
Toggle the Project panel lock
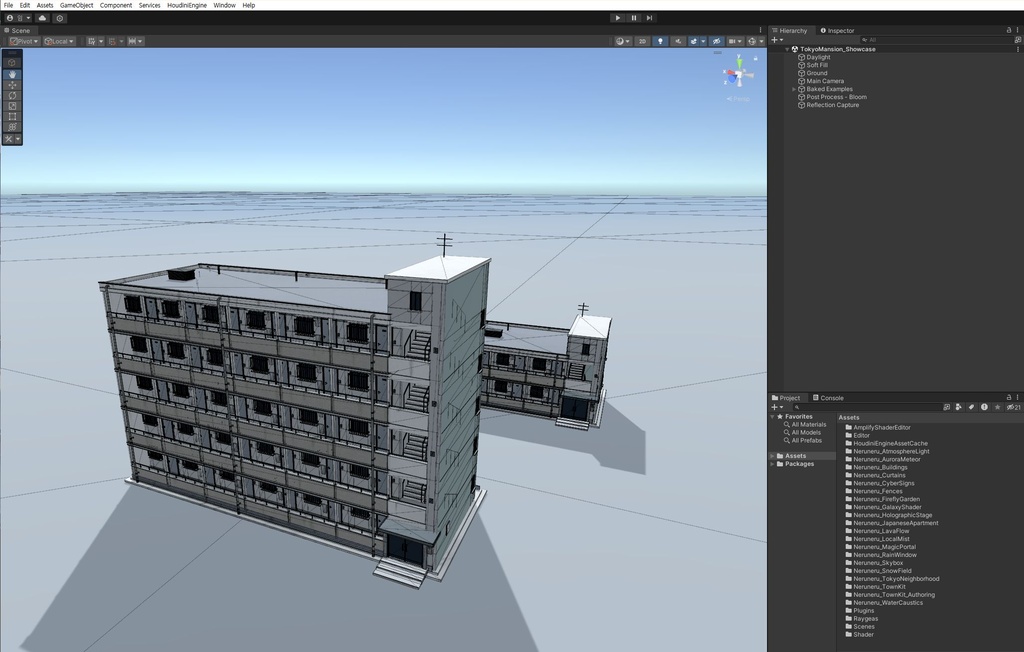pos(1009,397)
